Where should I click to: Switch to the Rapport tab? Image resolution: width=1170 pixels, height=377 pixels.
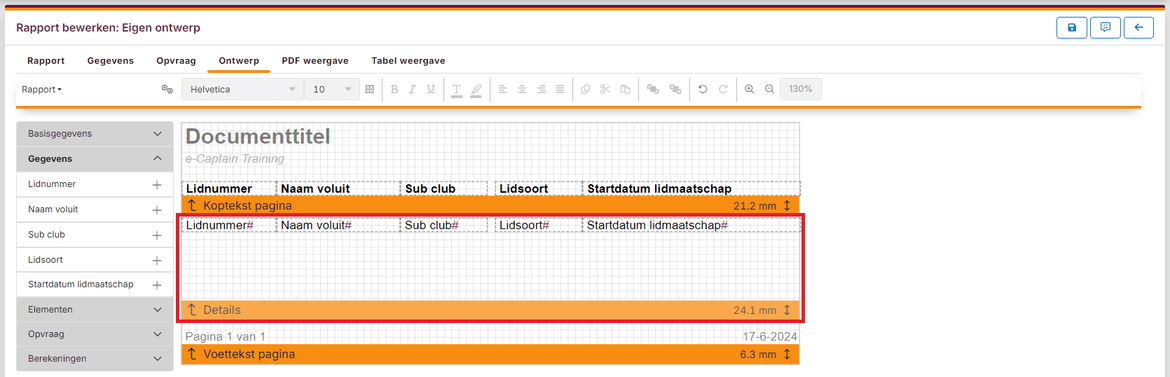[x=46, y=60]
